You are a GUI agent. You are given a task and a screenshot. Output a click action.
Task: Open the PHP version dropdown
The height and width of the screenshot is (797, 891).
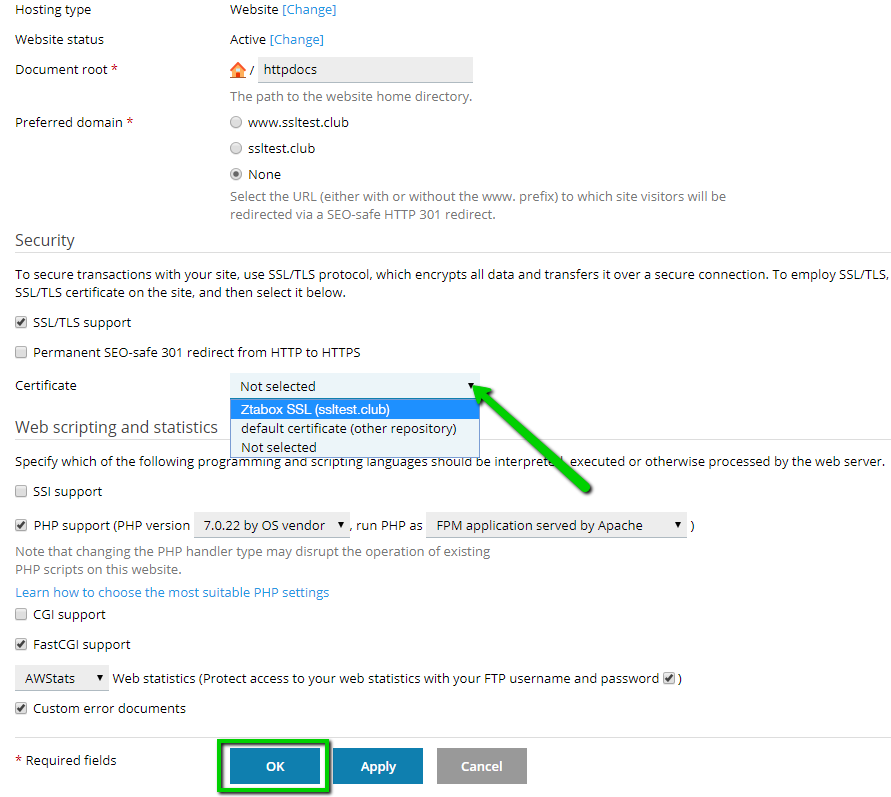click(272, 526)
